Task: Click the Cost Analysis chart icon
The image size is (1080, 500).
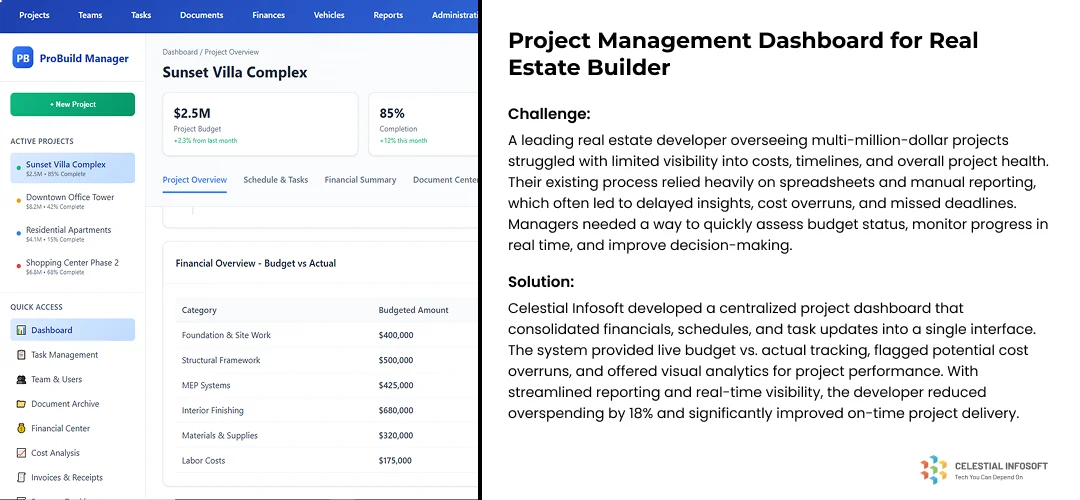Action: 21,453
